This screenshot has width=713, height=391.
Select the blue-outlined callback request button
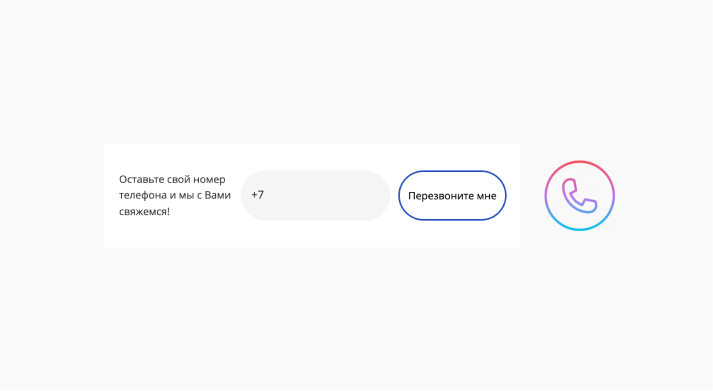coord(452,196)
